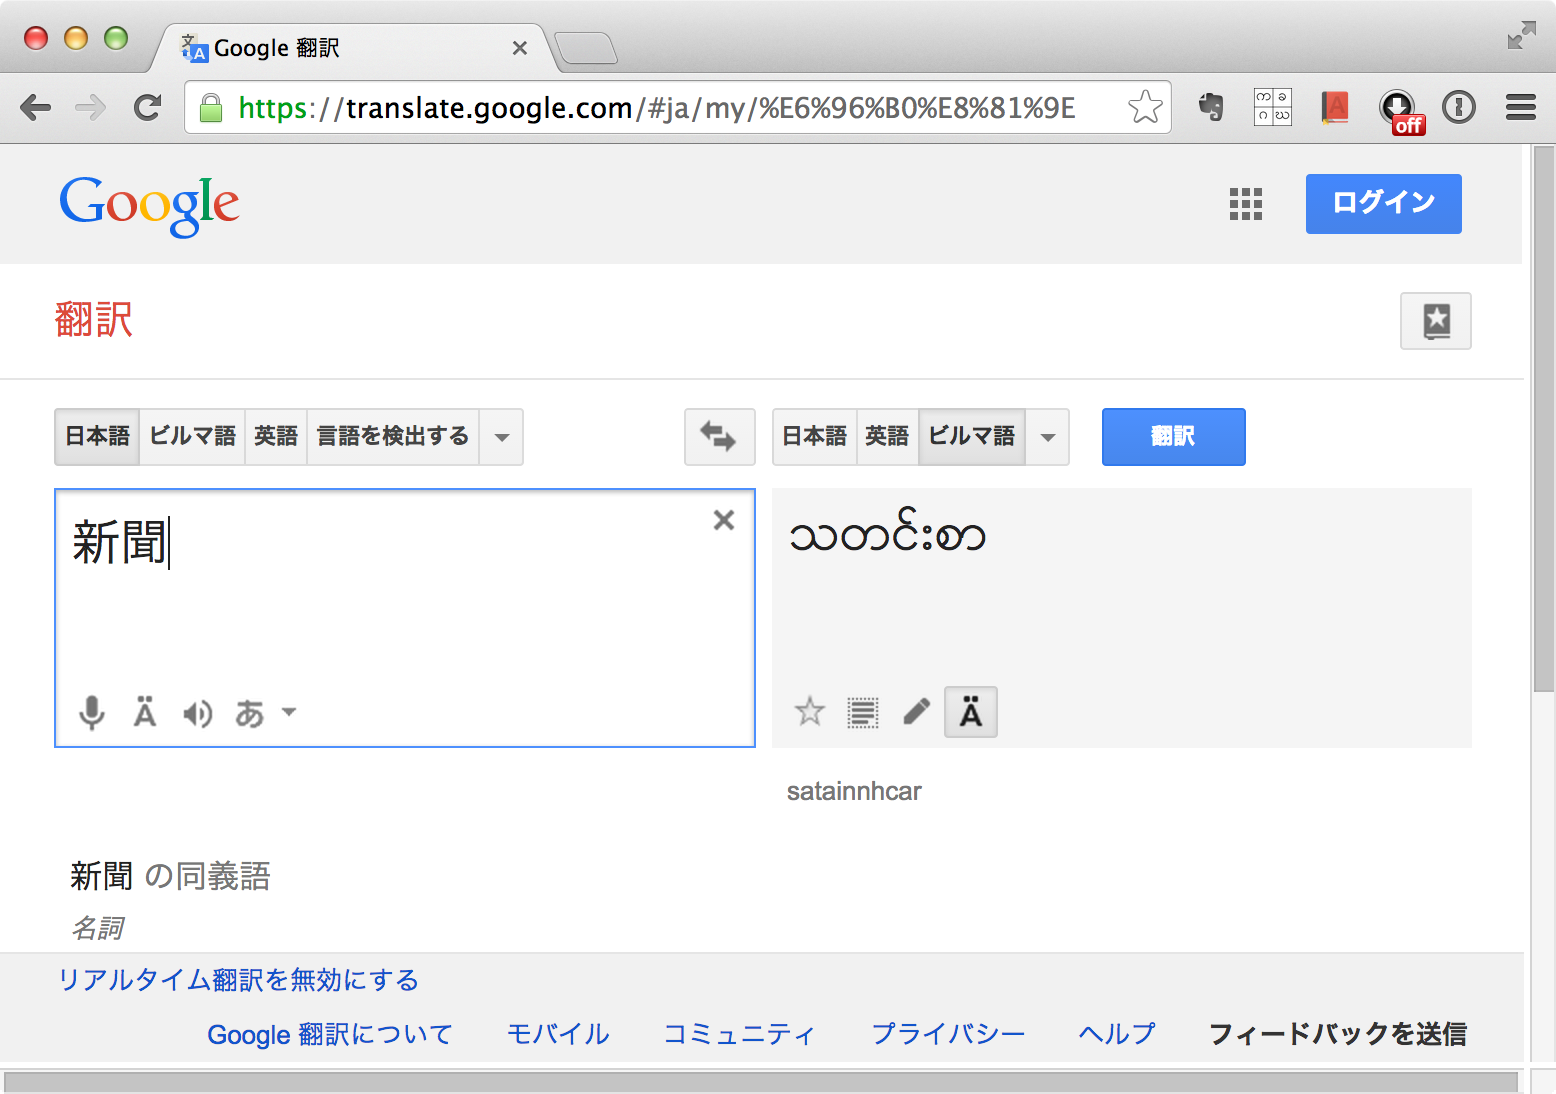Show source romanization Ä icon
The image size is (1556, 1094).
145,712
